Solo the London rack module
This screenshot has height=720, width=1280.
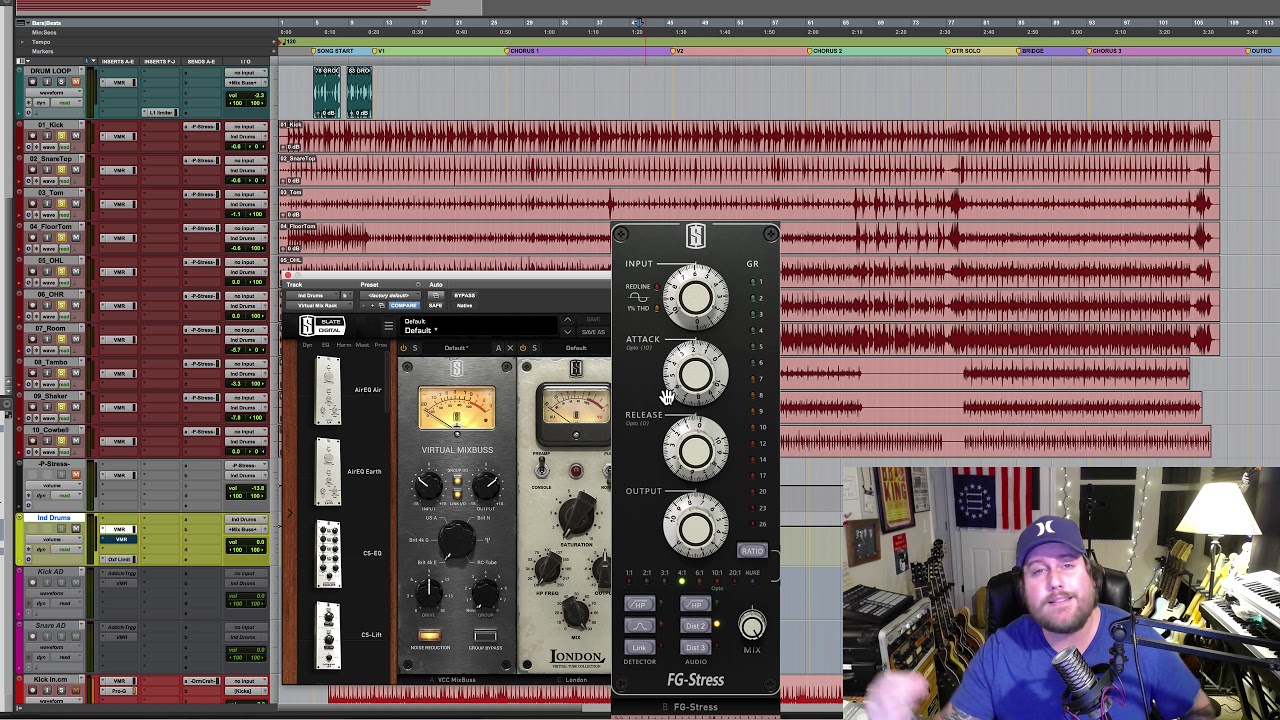pos(534,348)
